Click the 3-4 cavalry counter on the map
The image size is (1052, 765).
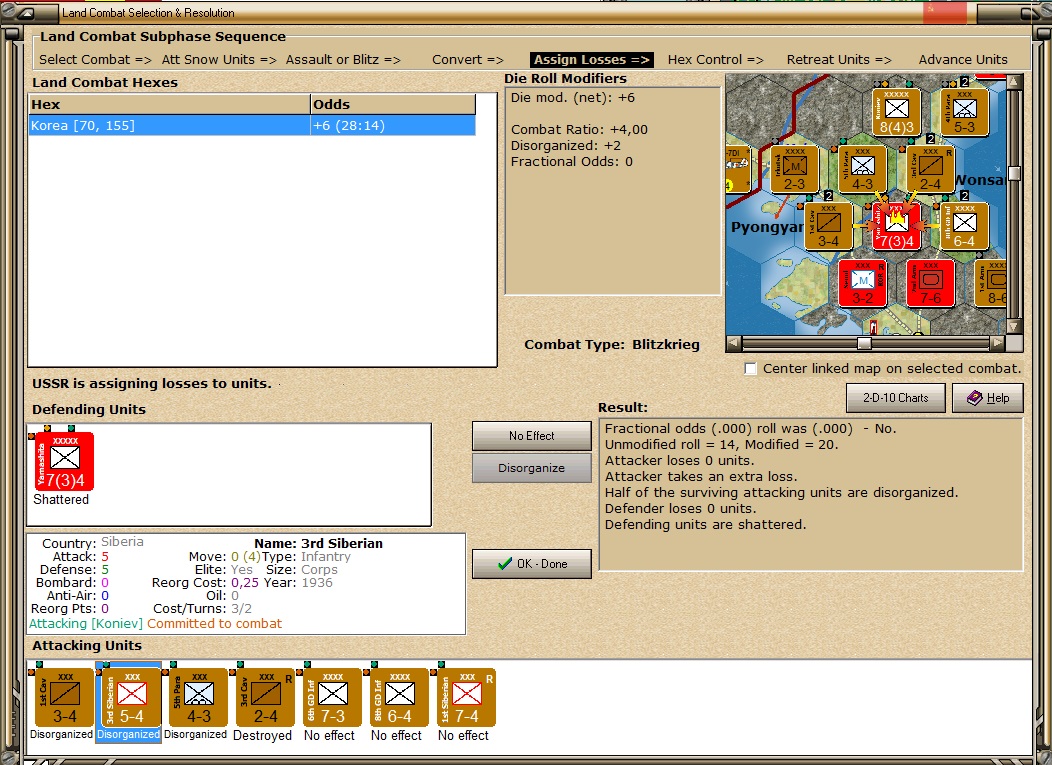pyautogui.click(x=828, y=226)
